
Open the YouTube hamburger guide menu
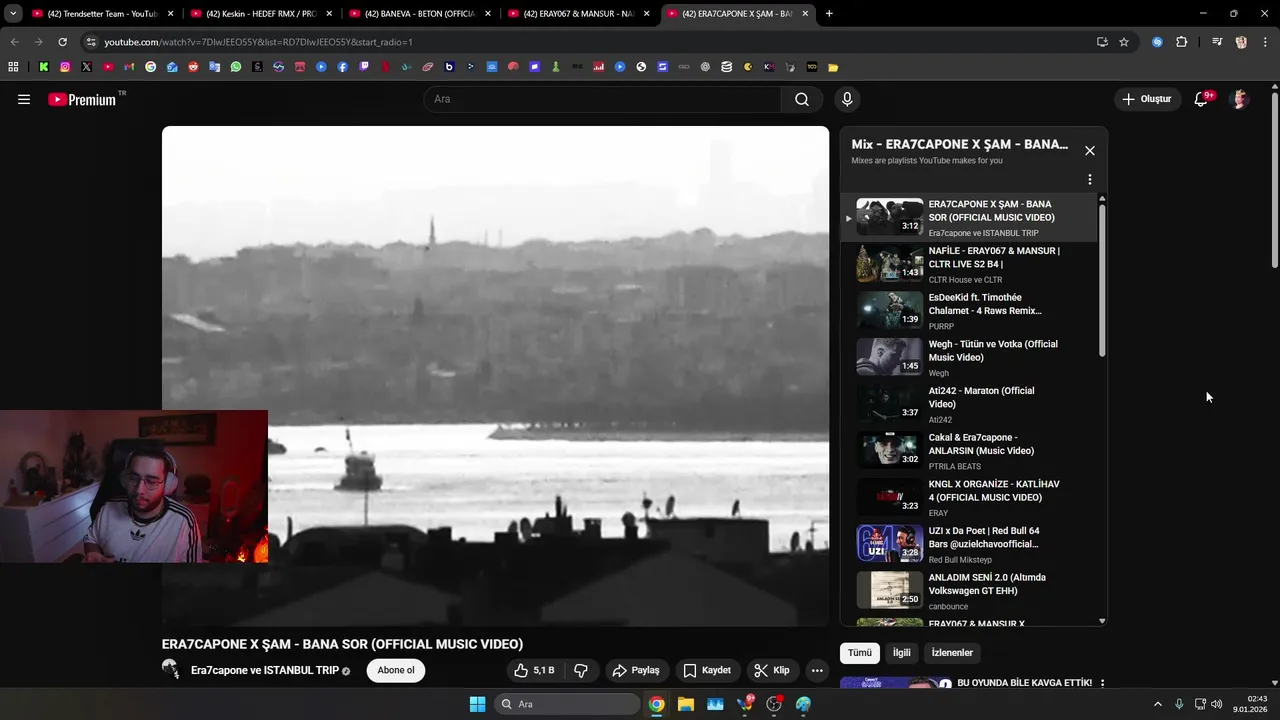(24, 99)
